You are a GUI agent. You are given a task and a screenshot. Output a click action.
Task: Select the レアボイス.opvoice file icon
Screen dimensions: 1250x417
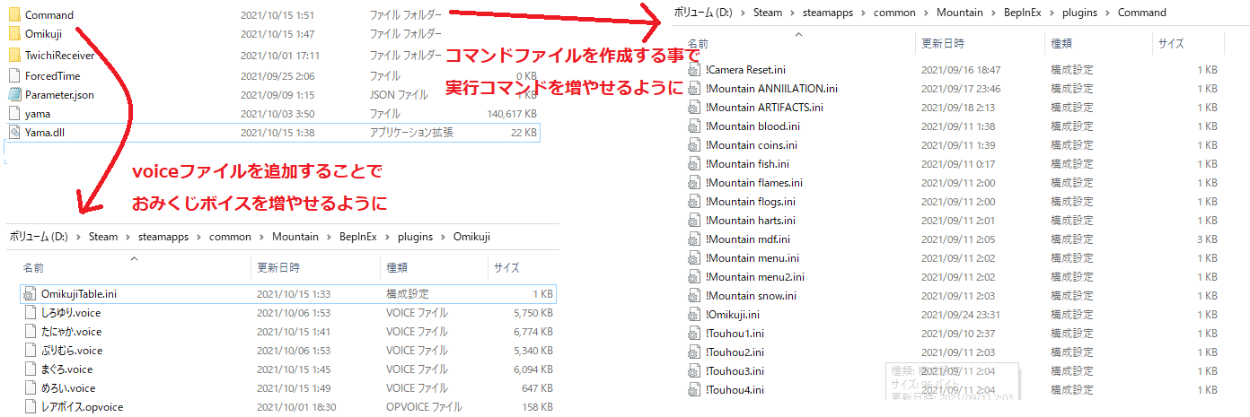(29, 407)
